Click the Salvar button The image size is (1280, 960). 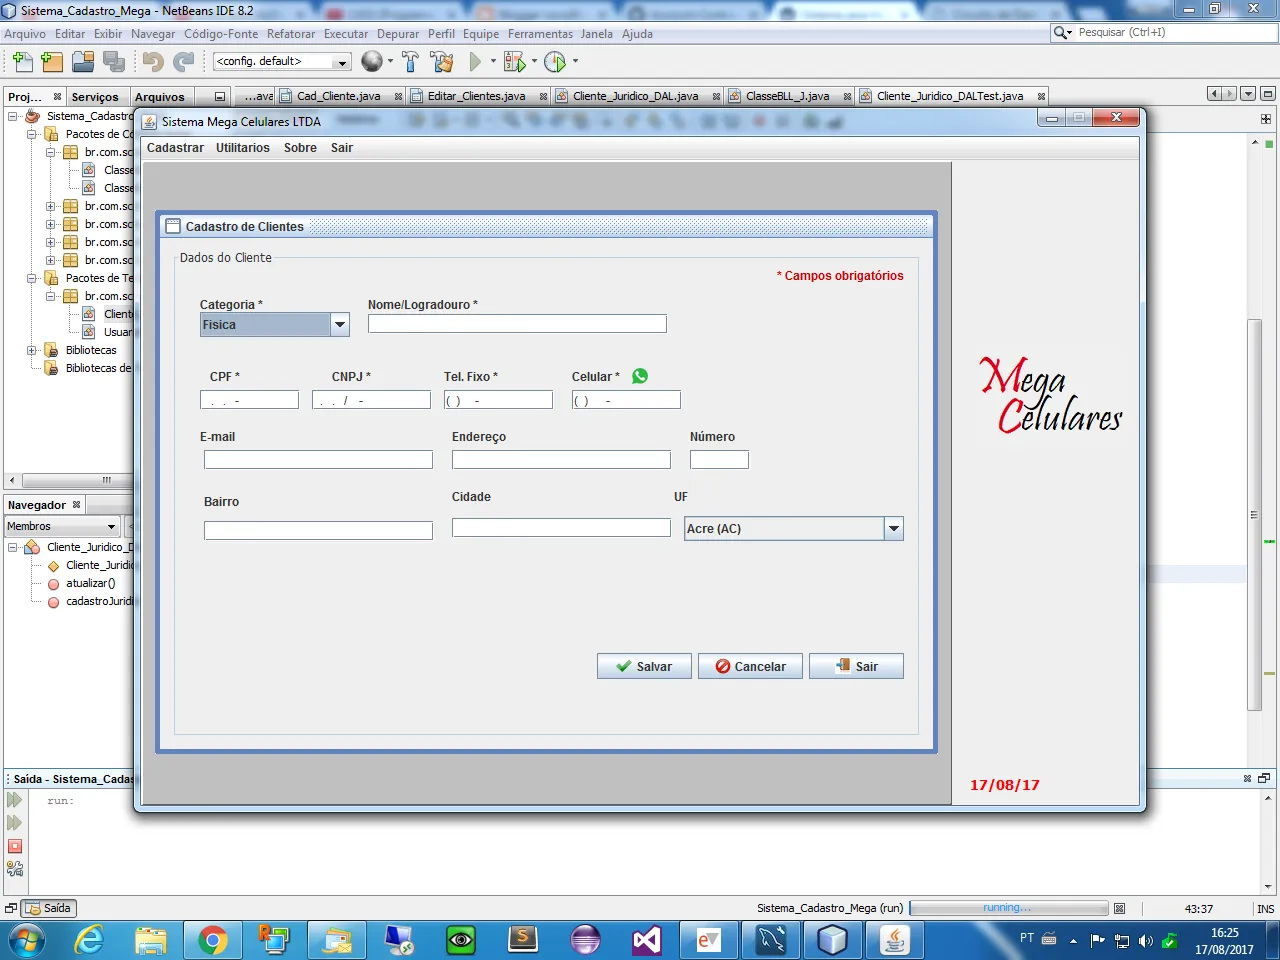[x=644, y=667]
